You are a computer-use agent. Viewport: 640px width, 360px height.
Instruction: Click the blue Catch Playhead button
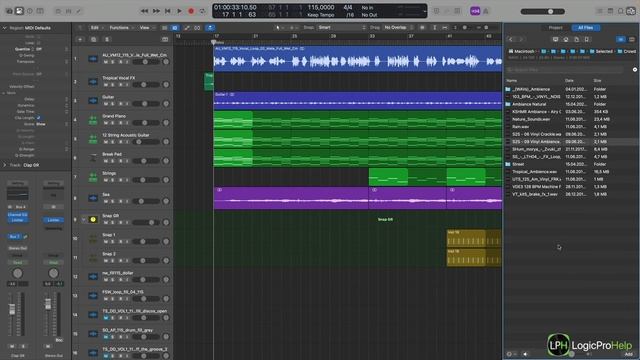click(210, 28)
